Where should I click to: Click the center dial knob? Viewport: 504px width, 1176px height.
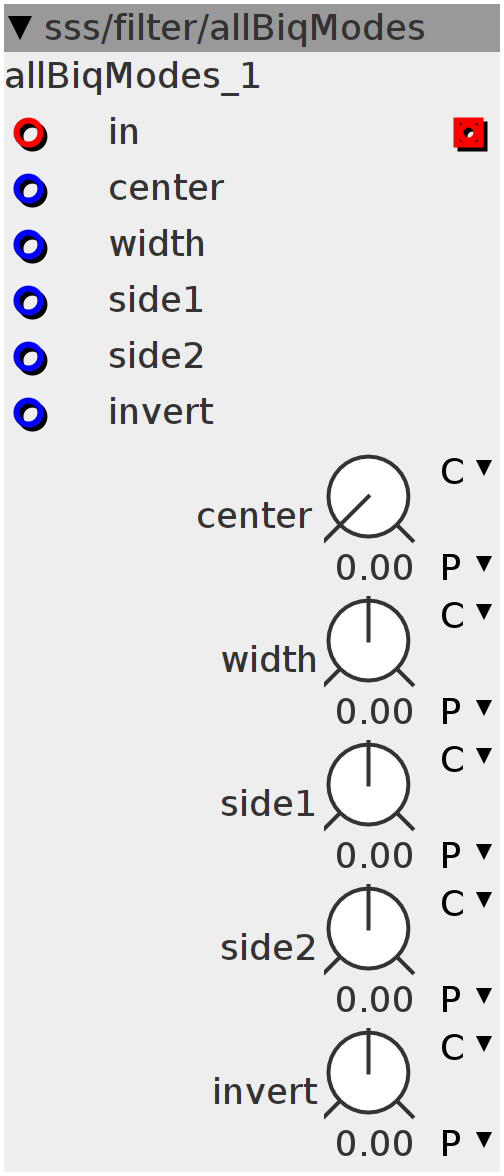[368, 498]
